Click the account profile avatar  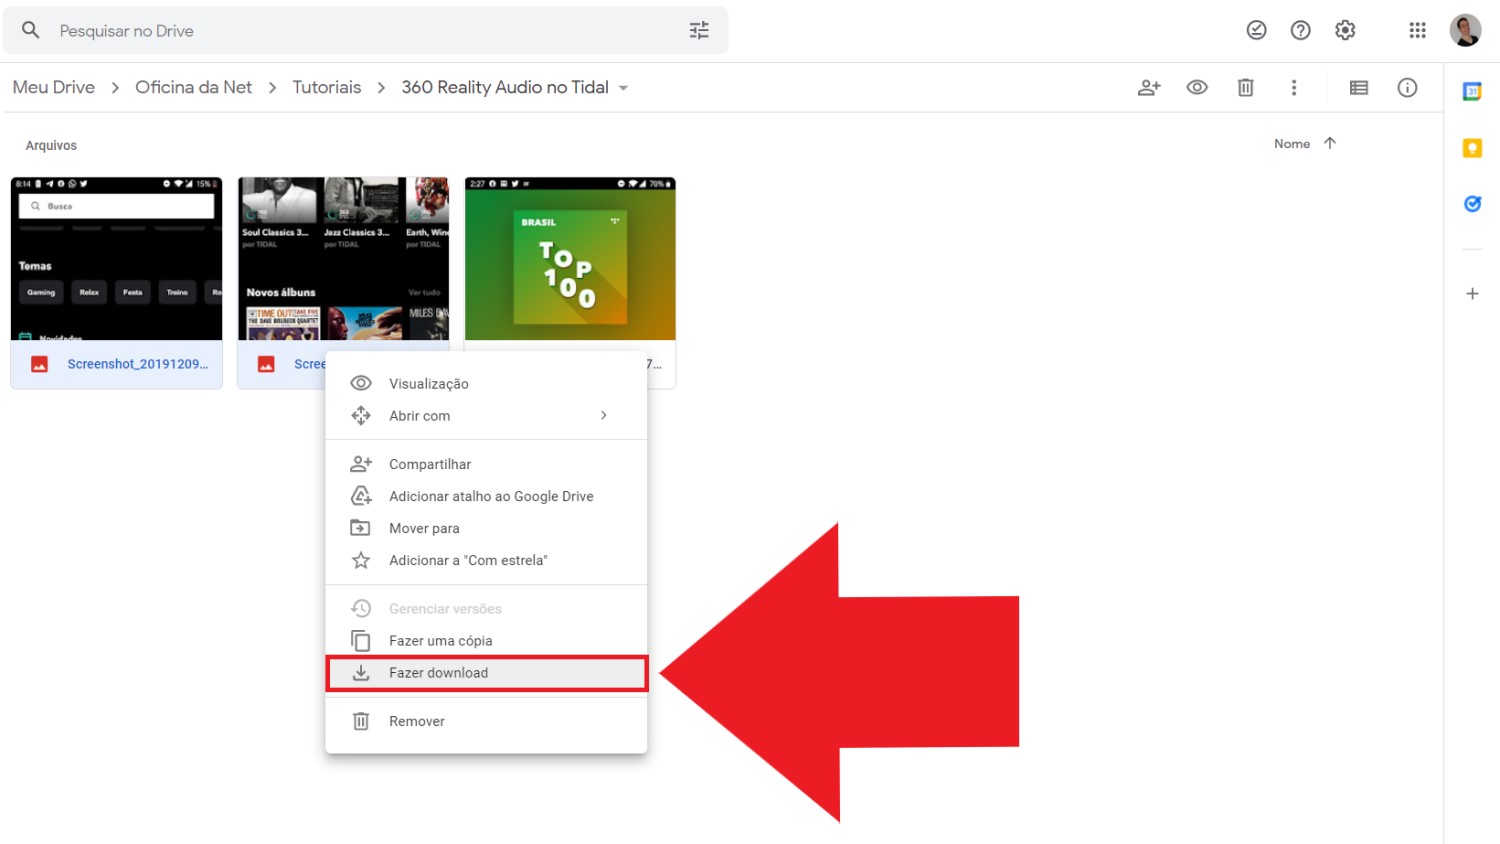click(1465, 30)
